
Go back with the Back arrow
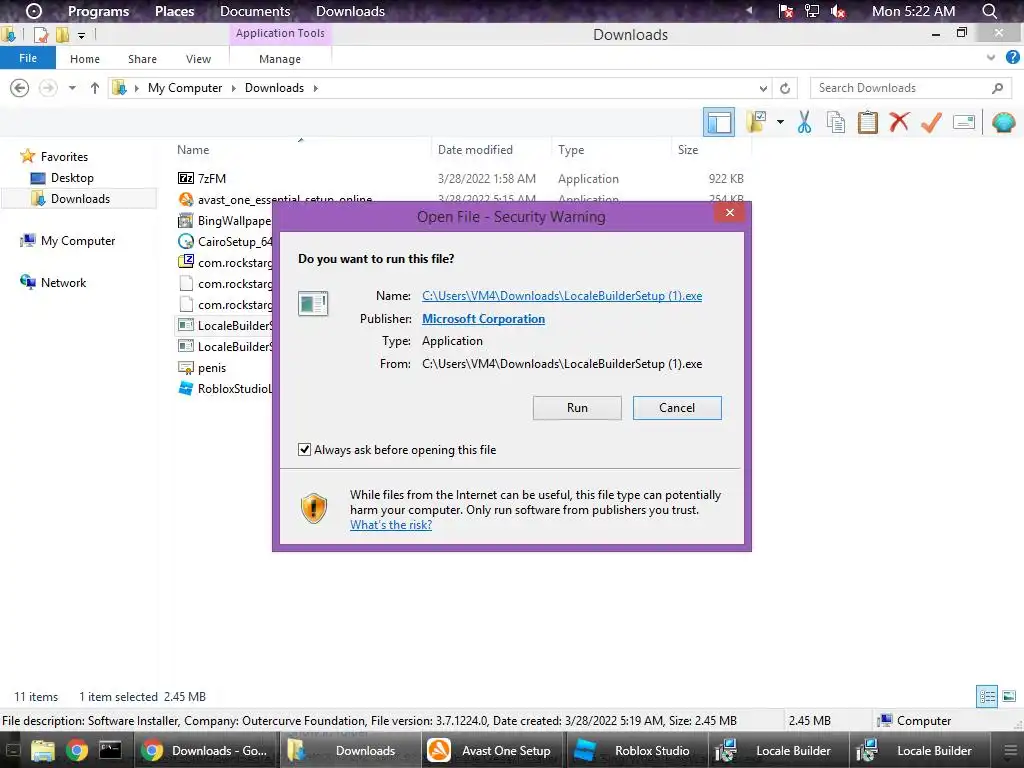20,88
